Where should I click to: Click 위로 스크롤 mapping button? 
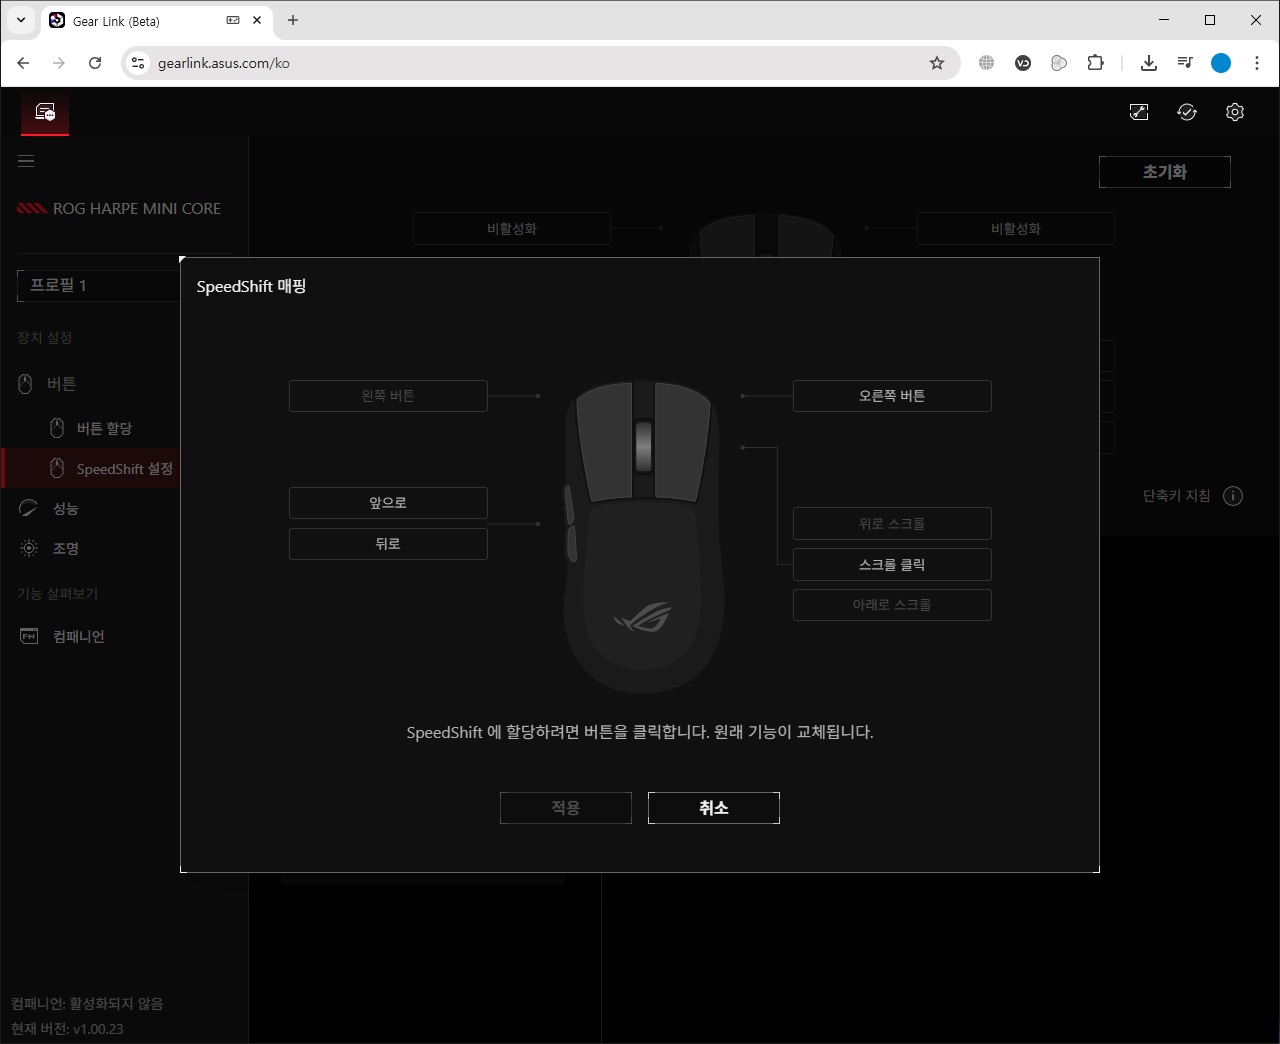pyautogui.click(x=892, y=523)
